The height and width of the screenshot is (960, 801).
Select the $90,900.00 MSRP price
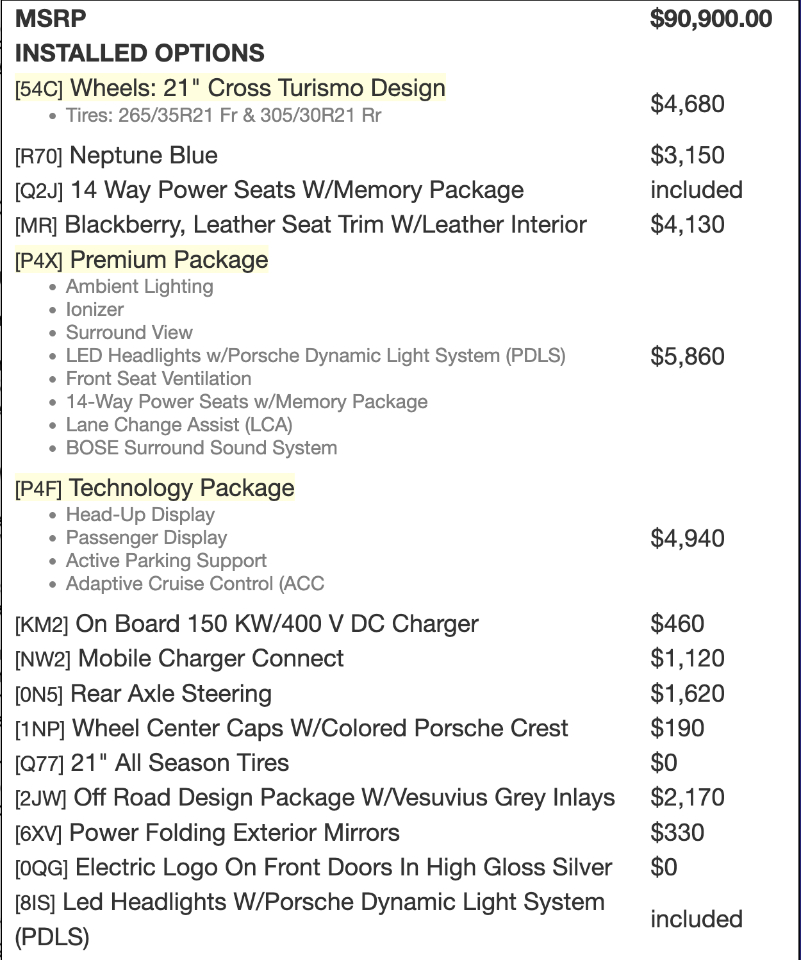[710, 18]
